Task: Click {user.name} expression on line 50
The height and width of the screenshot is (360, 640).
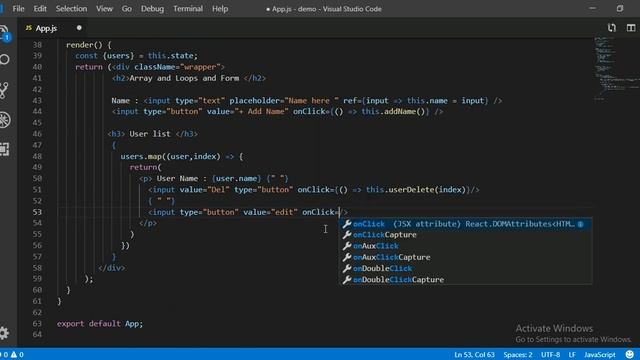Action: [x=236, y=178]
